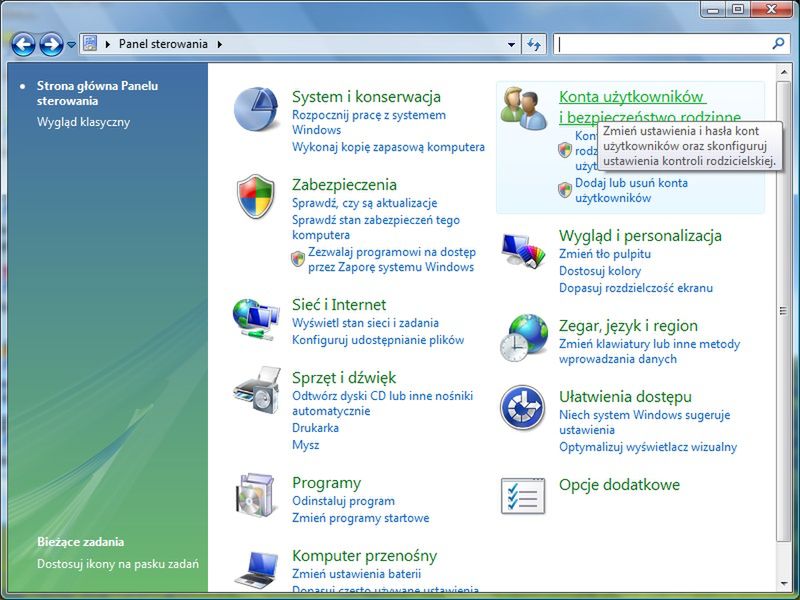Click the refresh button beside address bar
Image resolution: width=800 pixels, height=600 pixels.
coord(534,44)
